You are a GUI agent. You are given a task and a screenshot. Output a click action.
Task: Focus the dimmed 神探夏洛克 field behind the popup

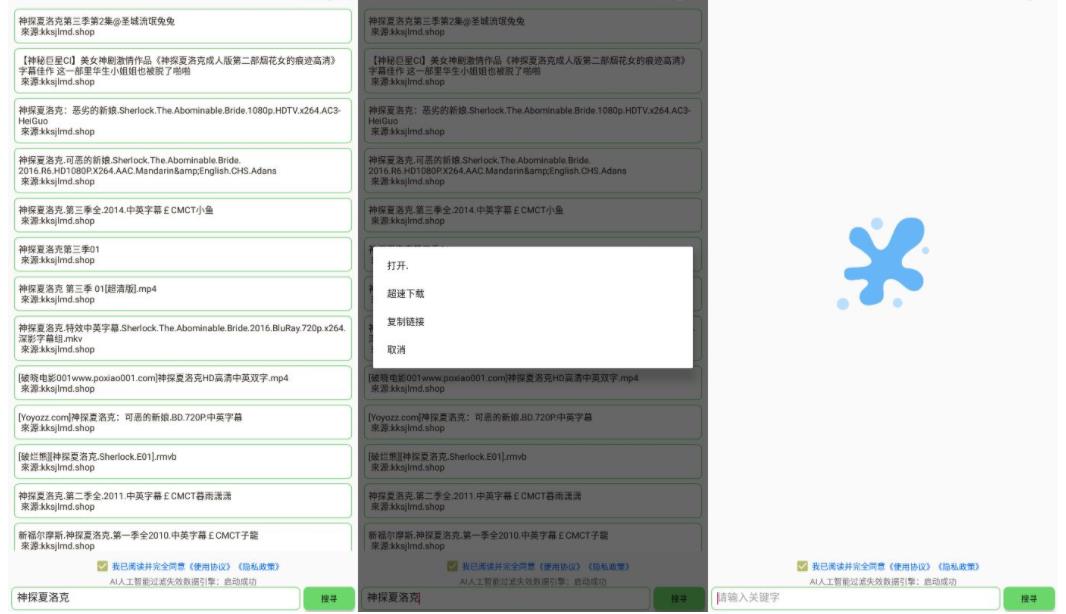[506, 598]
